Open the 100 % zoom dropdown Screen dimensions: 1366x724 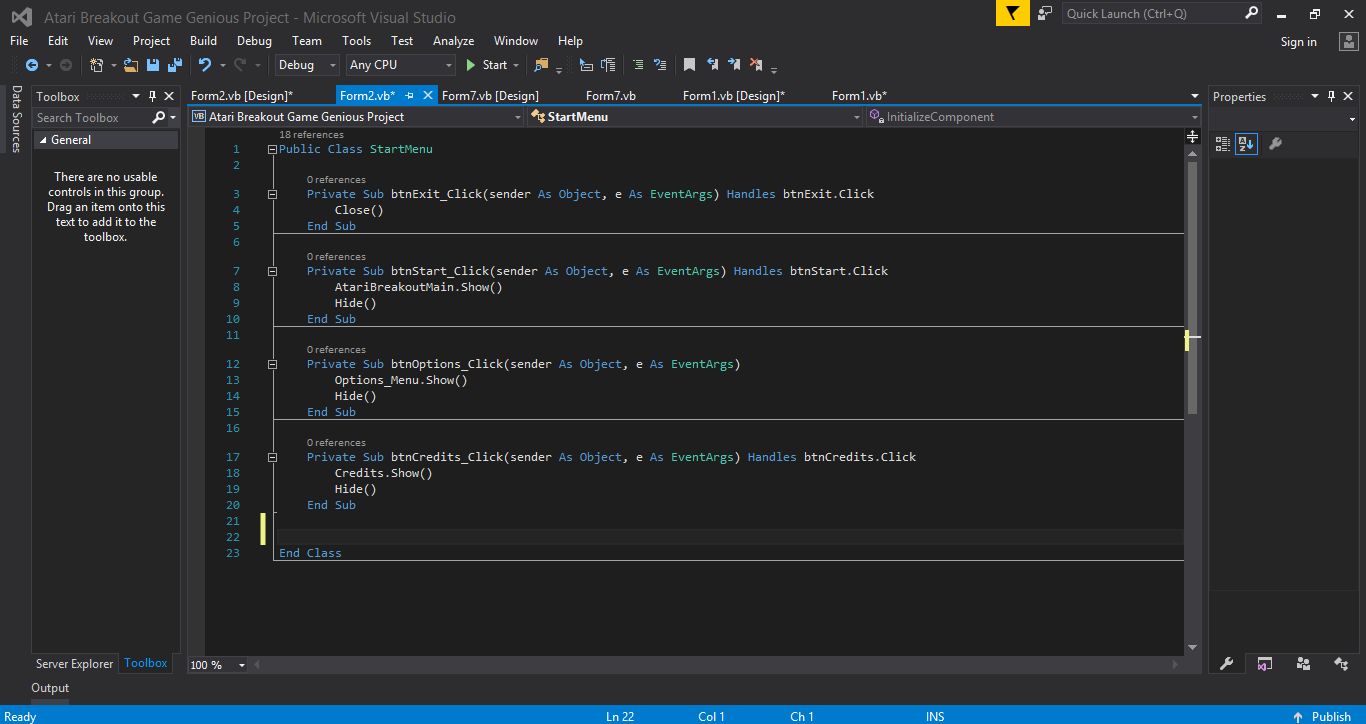(x=242, y=665)
